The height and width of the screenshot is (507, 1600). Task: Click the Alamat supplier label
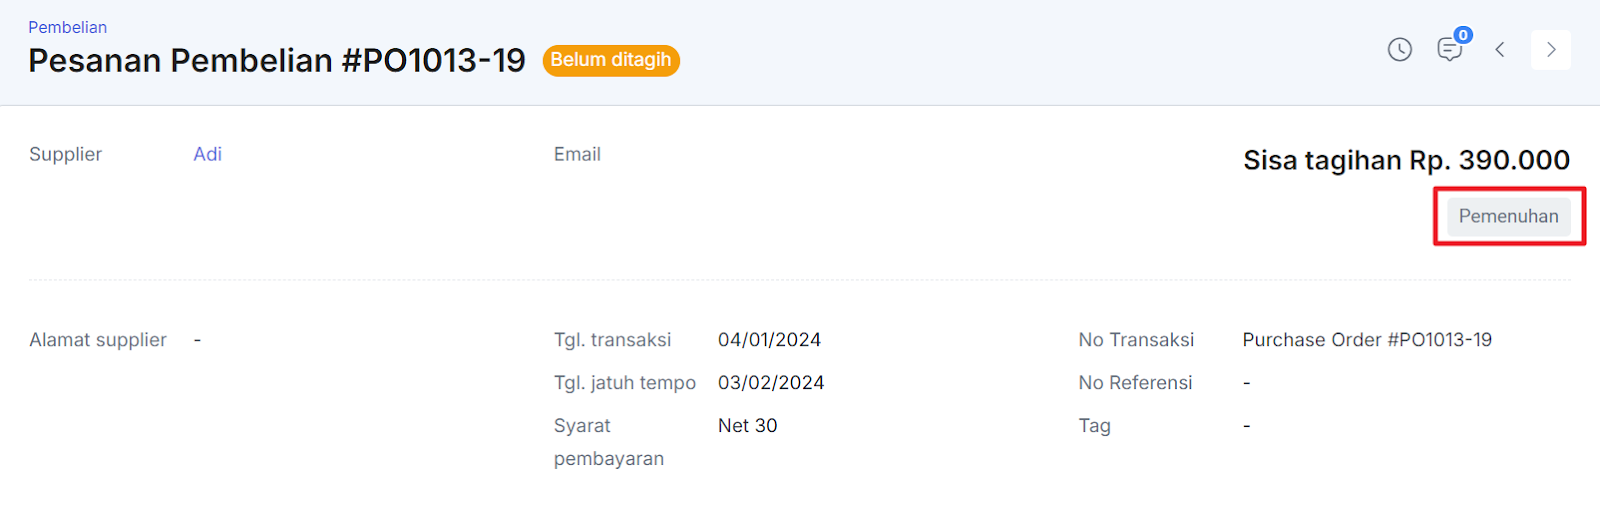pos(98,340)
